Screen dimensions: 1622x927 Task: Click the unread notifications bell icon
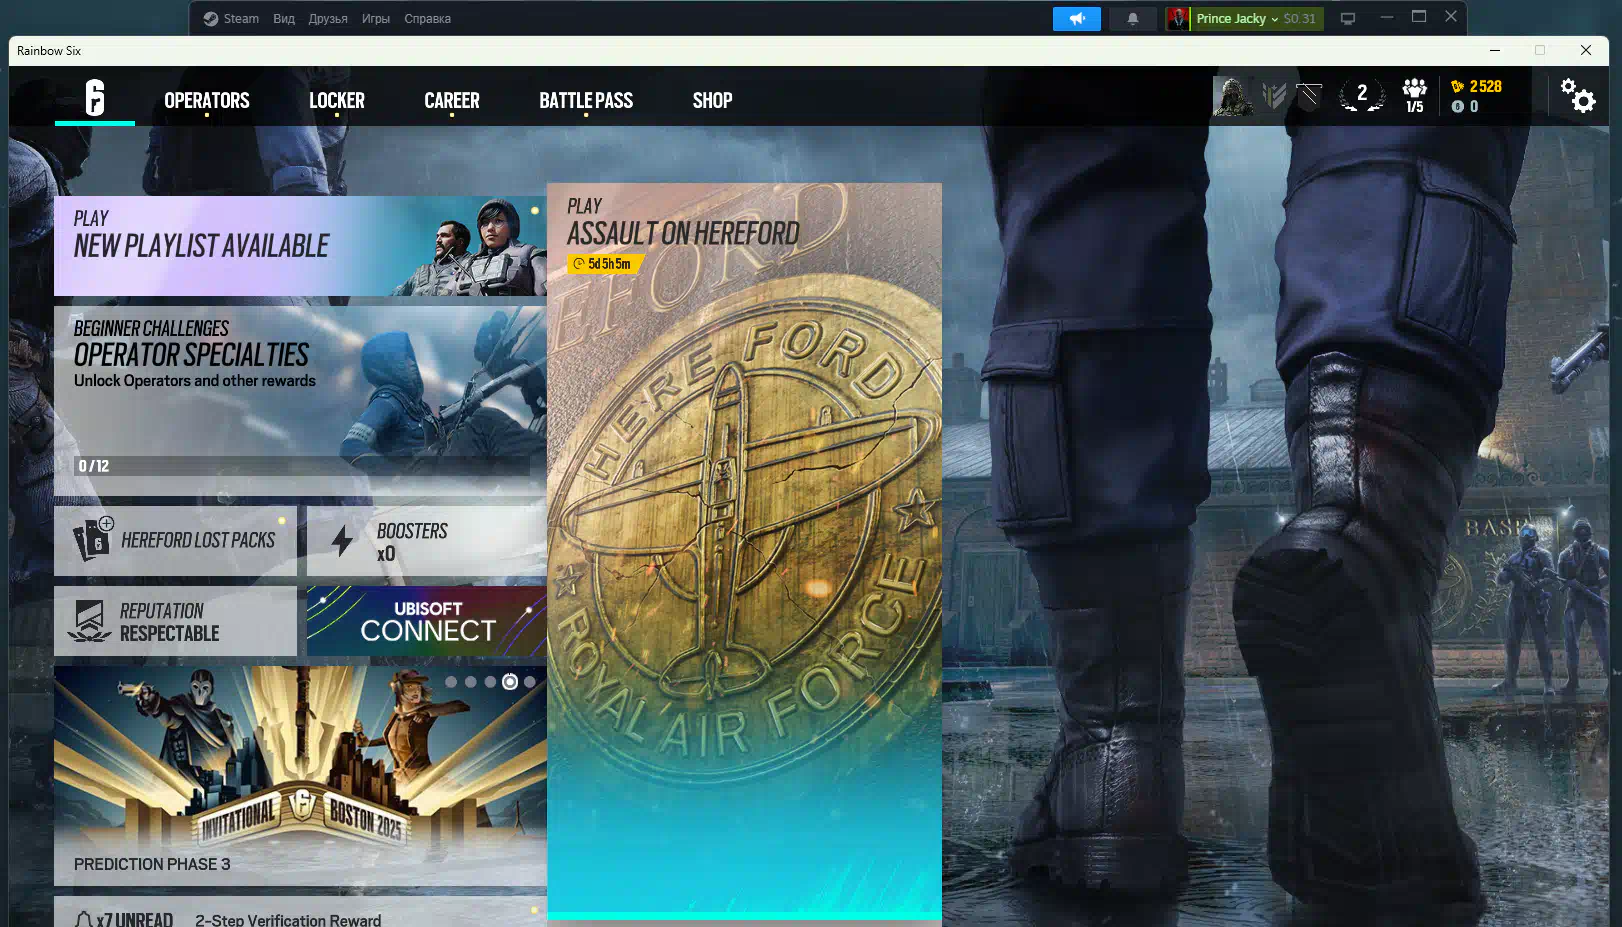tap(84, 919)
